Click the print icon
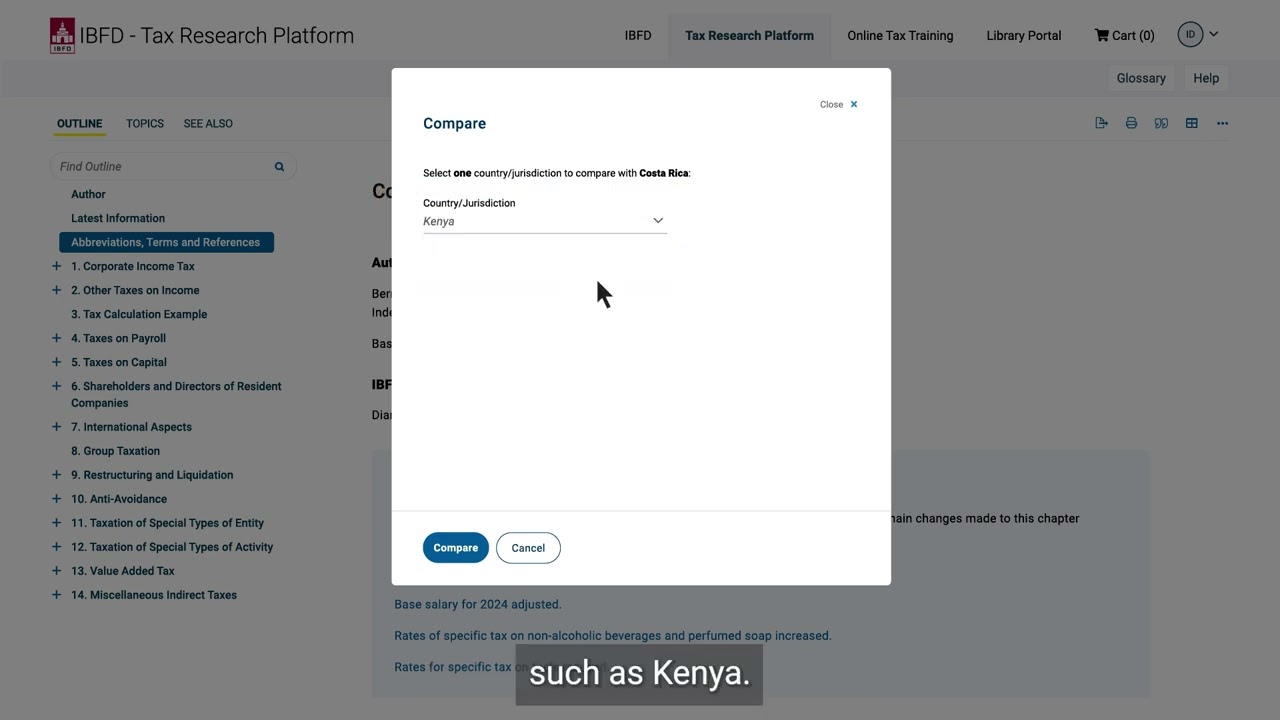This screenshot has height=720, width=1280. coord(1131,123)
